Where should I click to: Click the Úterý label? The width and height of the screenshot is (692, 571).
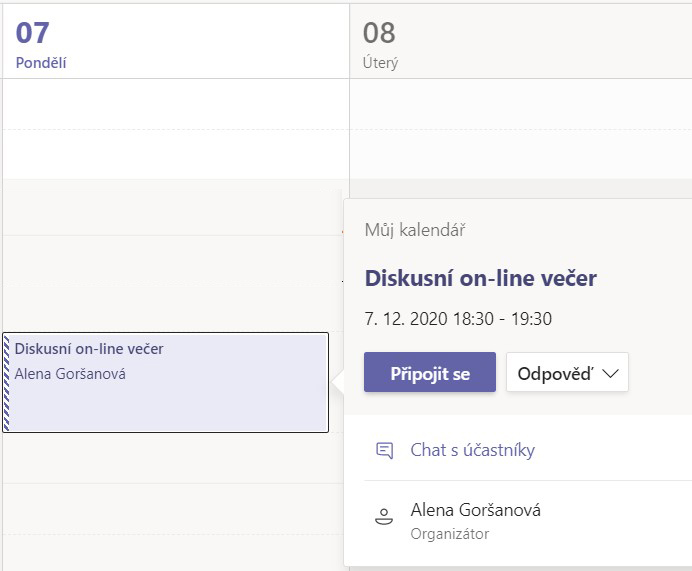coord(380,63)
